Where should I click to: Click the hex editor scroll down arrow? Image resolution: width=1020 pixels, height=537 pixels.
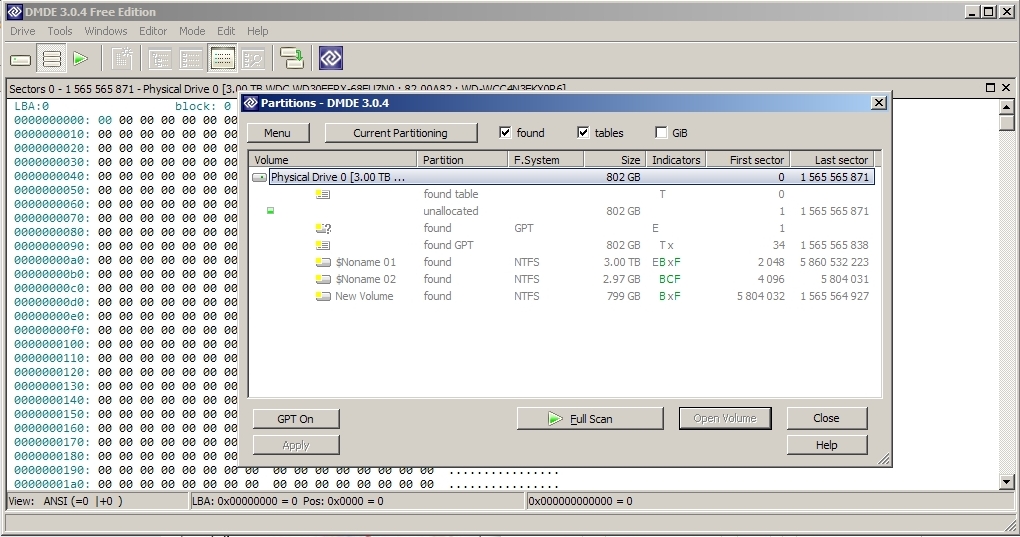coord(1006,482)
